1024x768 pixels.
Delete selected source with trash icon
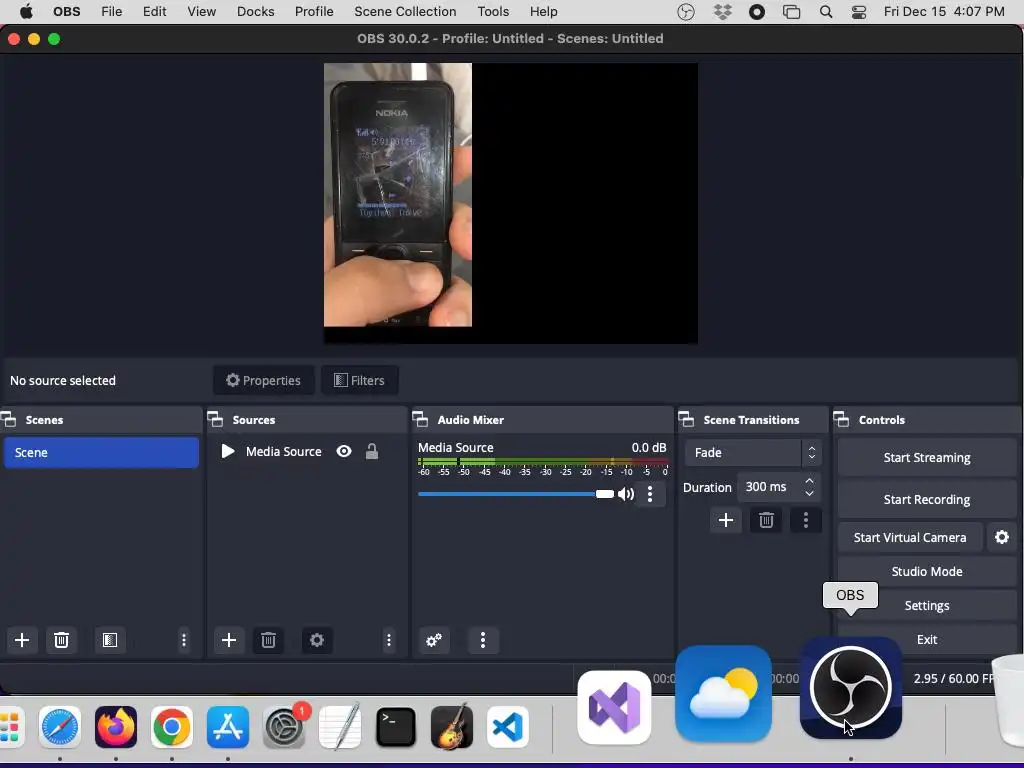click(268, 640)
